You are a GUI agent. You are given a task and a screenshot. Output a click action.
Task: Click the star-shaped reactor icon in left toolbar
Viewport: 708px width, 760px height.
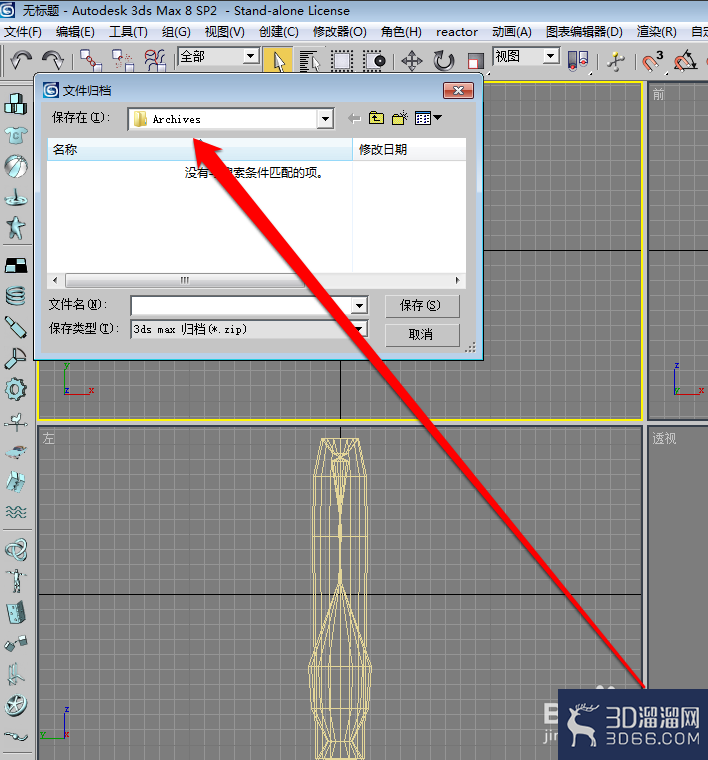coord(16,228)
